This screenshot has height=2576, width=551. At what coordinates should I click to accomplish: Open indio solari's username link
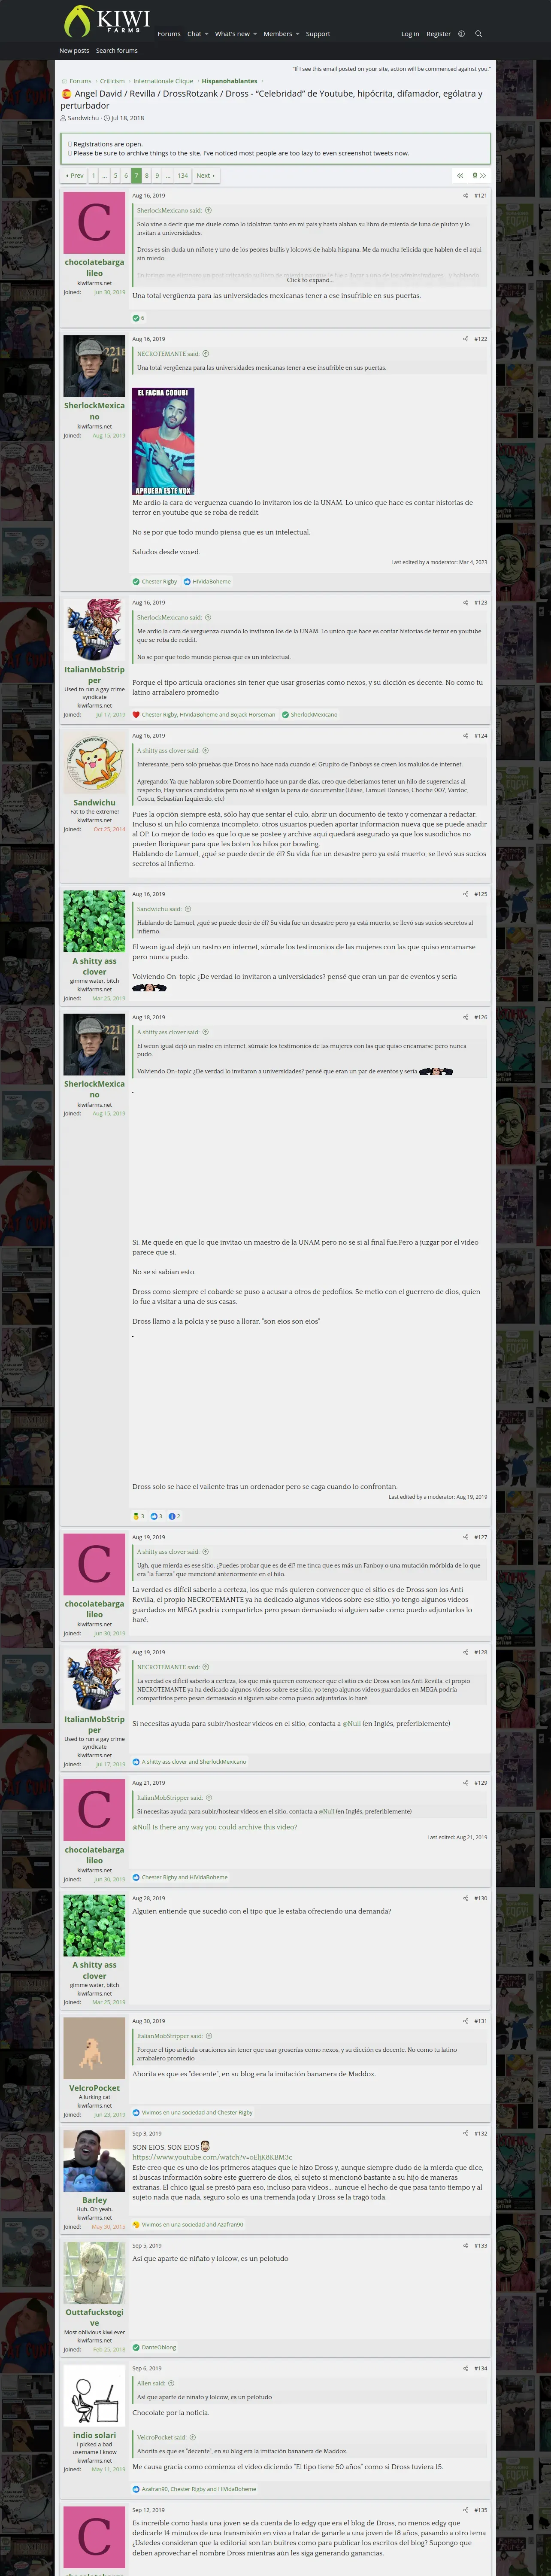(x=94, y=2435)
